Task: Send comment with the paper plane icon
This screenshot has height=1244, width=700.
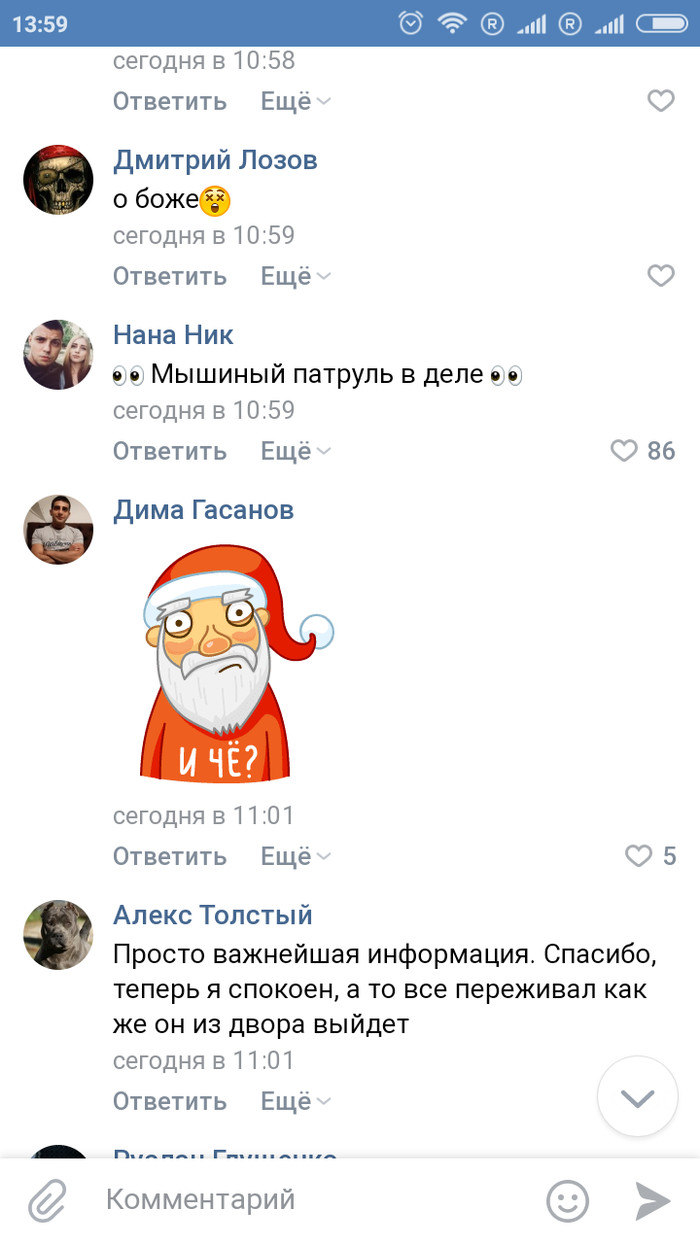Action: point(653,1200)
